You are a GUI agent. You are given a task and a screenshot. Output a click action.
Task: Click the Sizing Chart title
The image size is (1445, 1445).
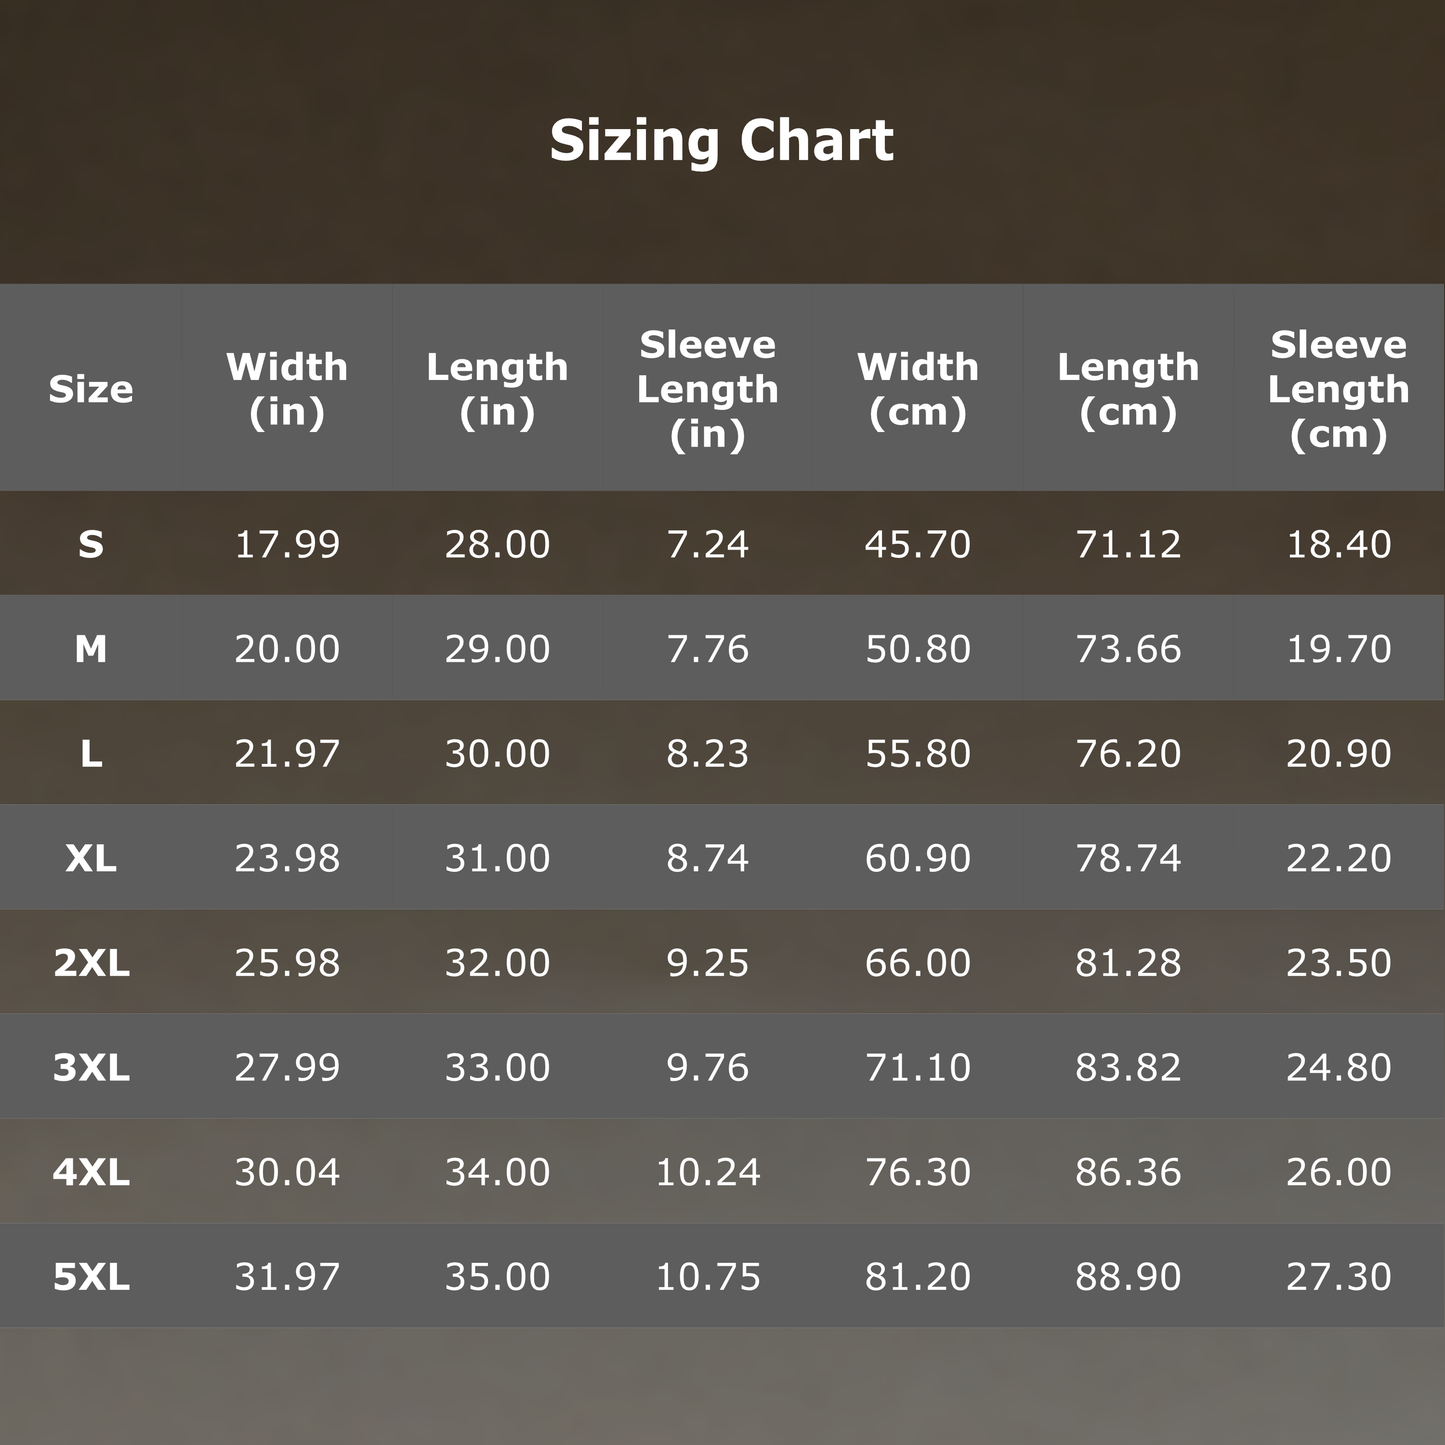pos(721,140)
